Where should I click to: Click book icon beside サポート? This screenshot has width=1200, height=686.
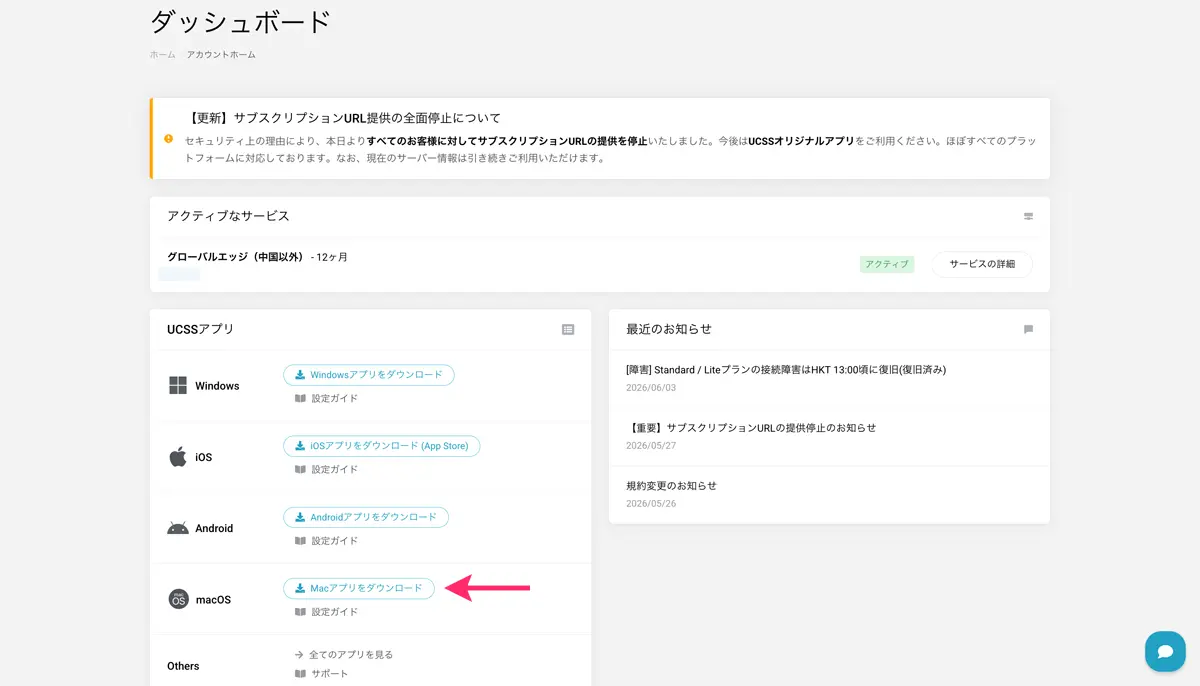[300, 673]
